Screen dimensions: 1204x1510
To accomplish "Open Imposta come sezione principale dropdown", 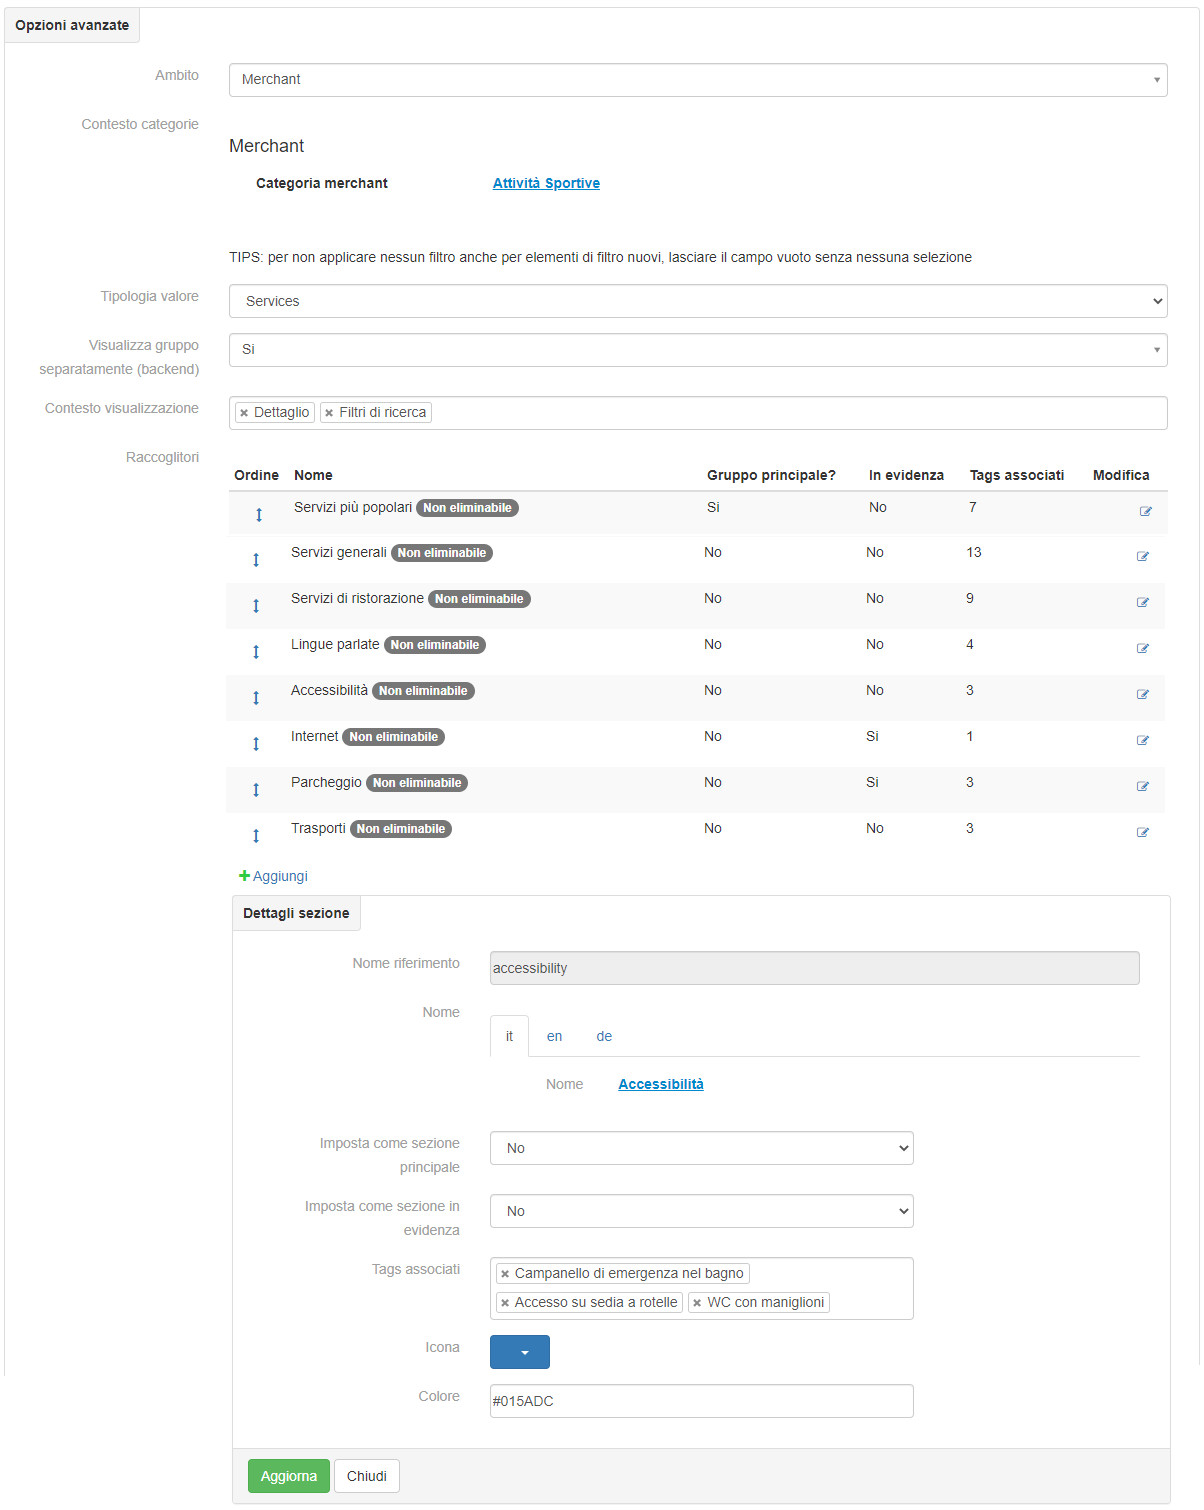I will 701,1148.
